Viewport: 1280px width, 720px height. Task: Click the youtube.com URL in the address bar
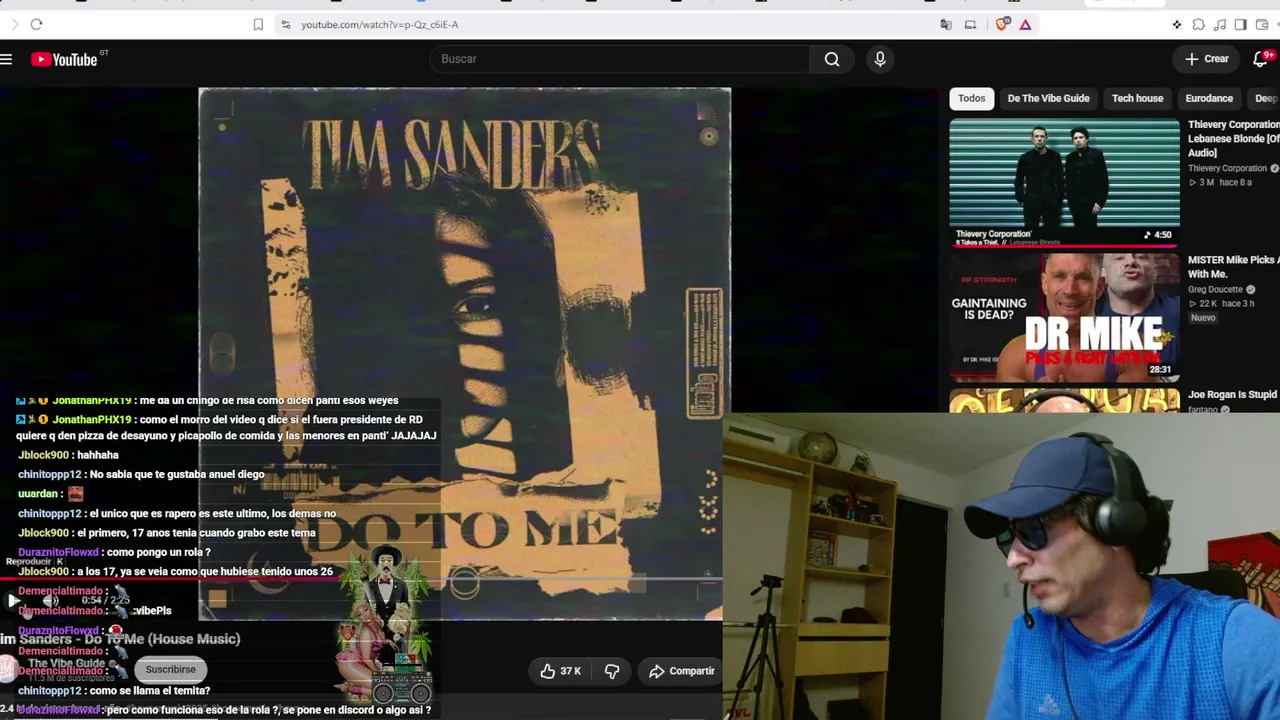point(380,24)
